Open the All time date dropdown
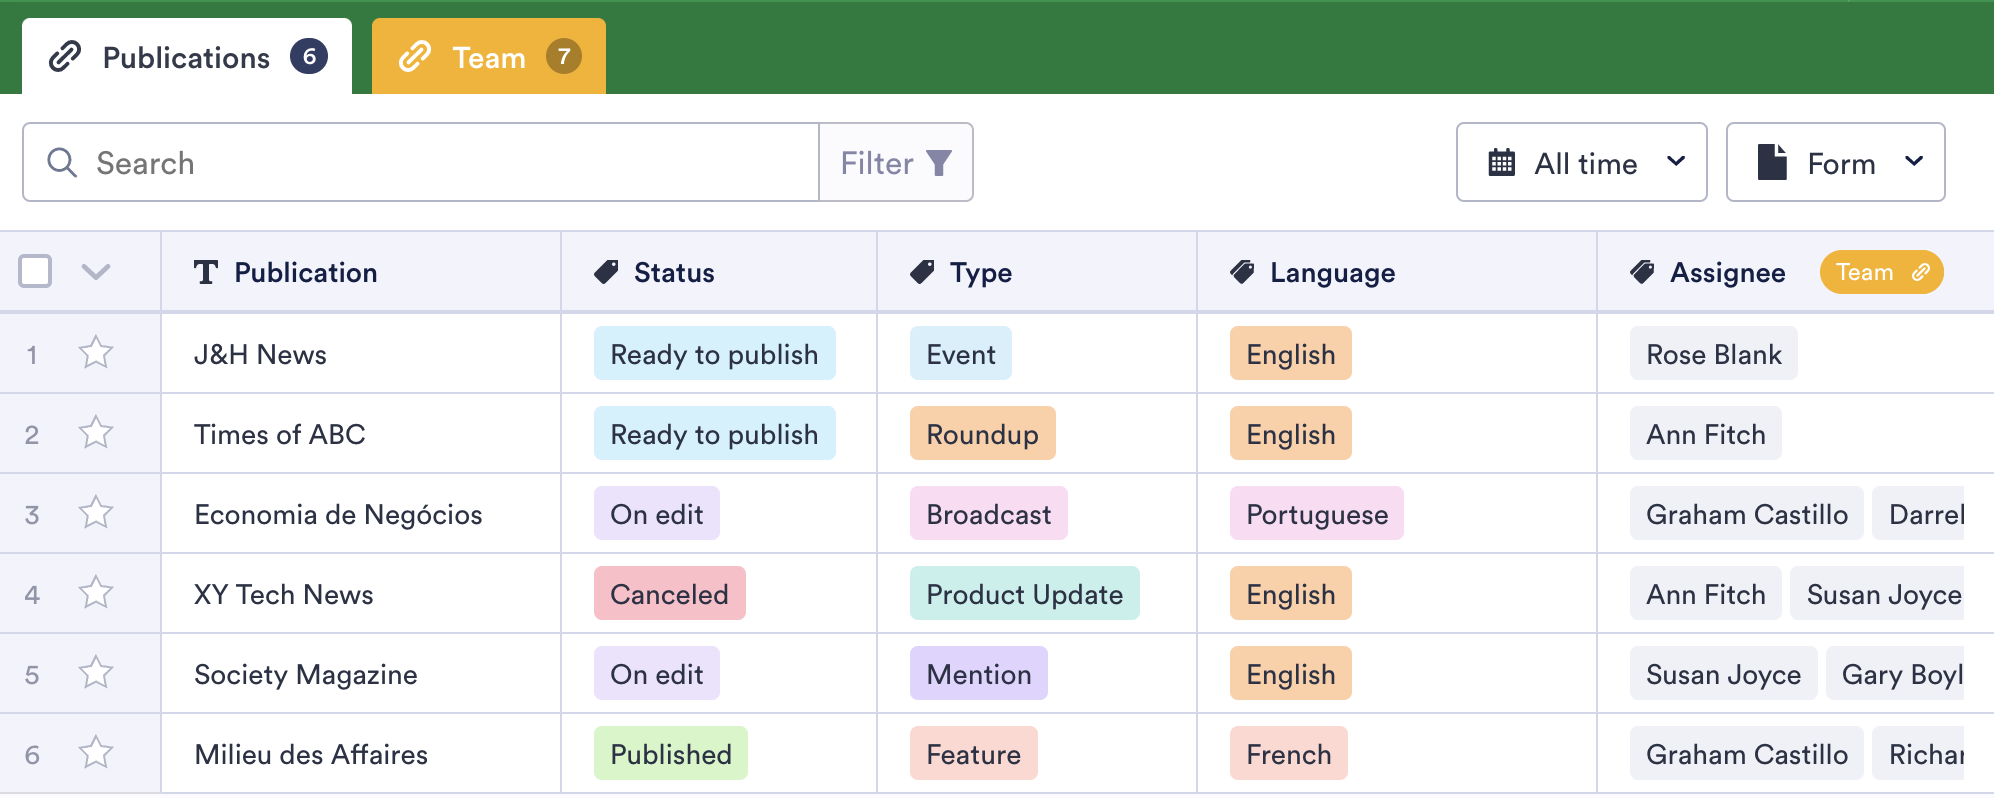 click(x=1581, y=163)
